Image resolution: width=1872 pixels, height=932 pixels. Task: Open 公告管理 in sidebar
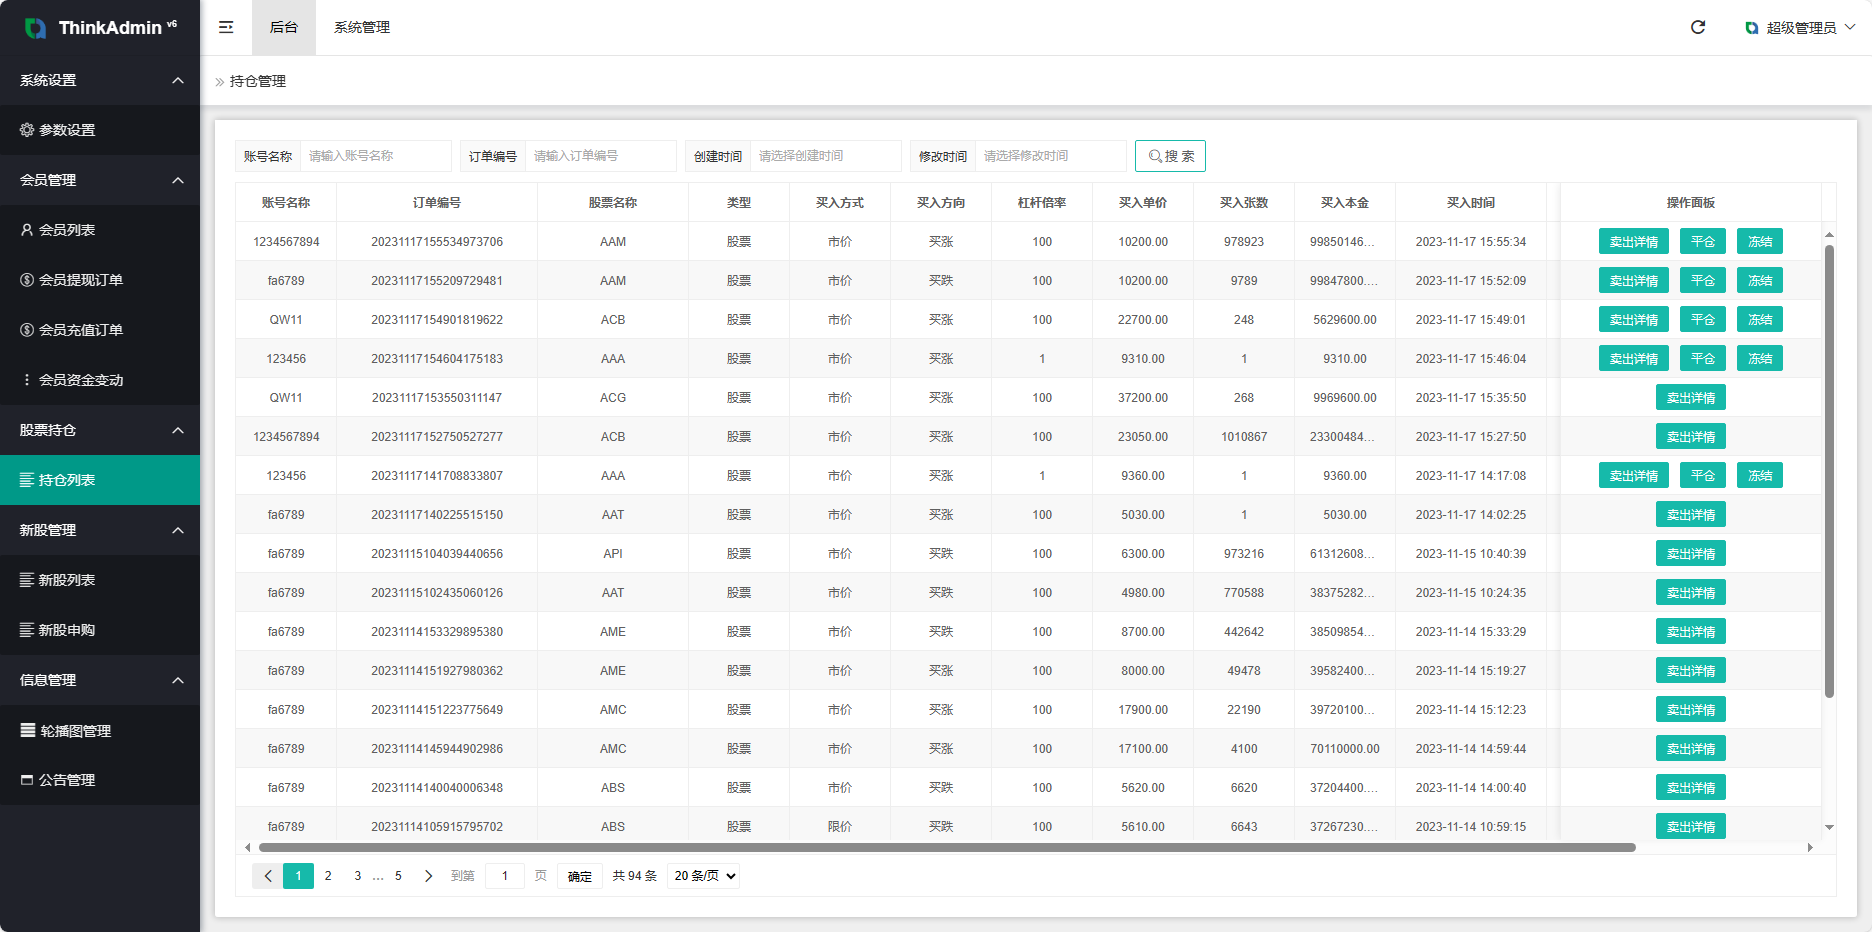pyautogui.click(x=100, y=780)
